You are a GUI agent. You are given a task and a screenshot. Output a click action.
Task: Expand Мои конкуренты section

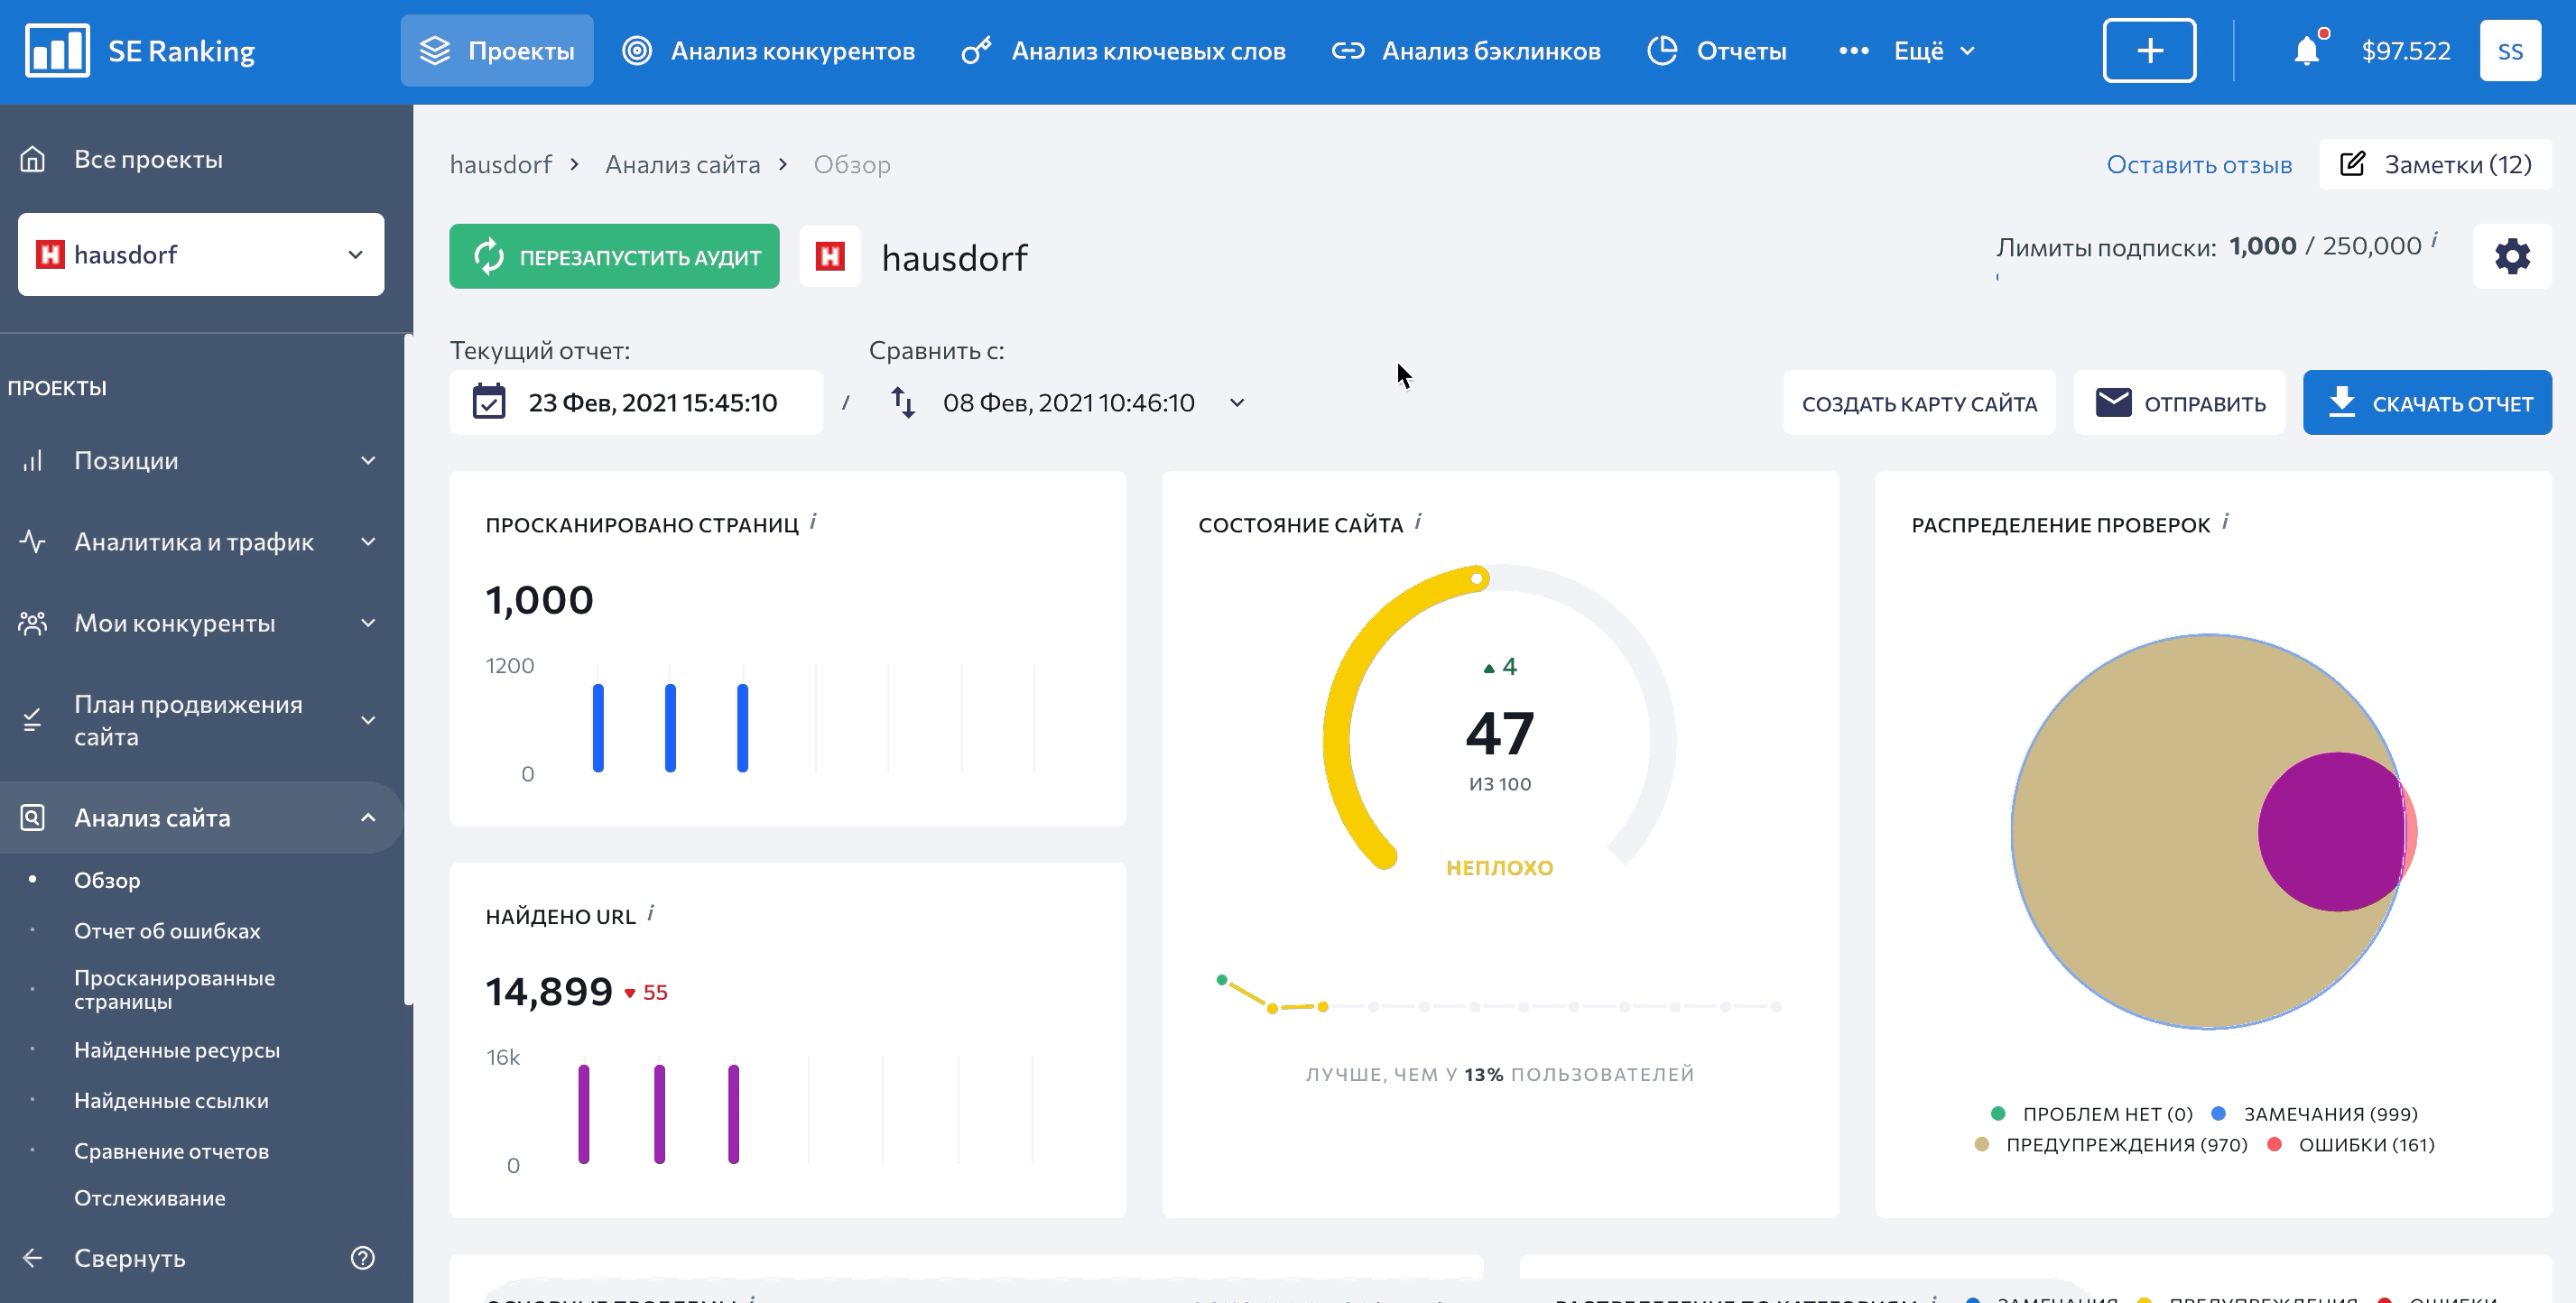coord(200,622)
